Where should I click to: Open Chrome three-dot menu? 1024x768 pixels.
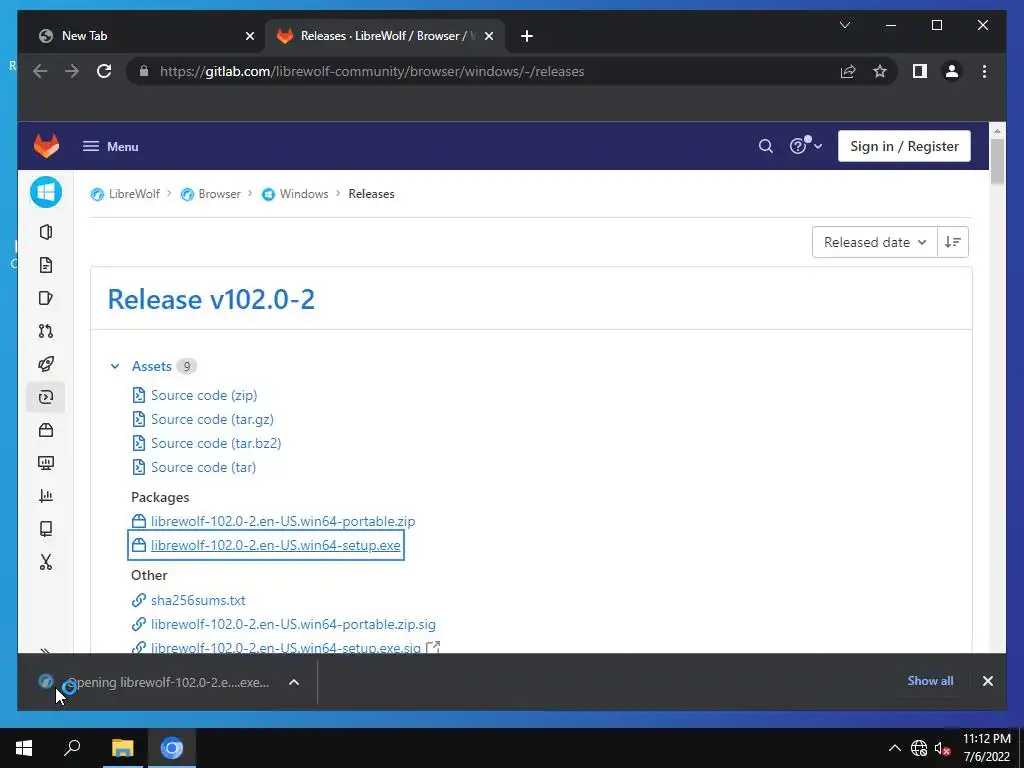984,71
